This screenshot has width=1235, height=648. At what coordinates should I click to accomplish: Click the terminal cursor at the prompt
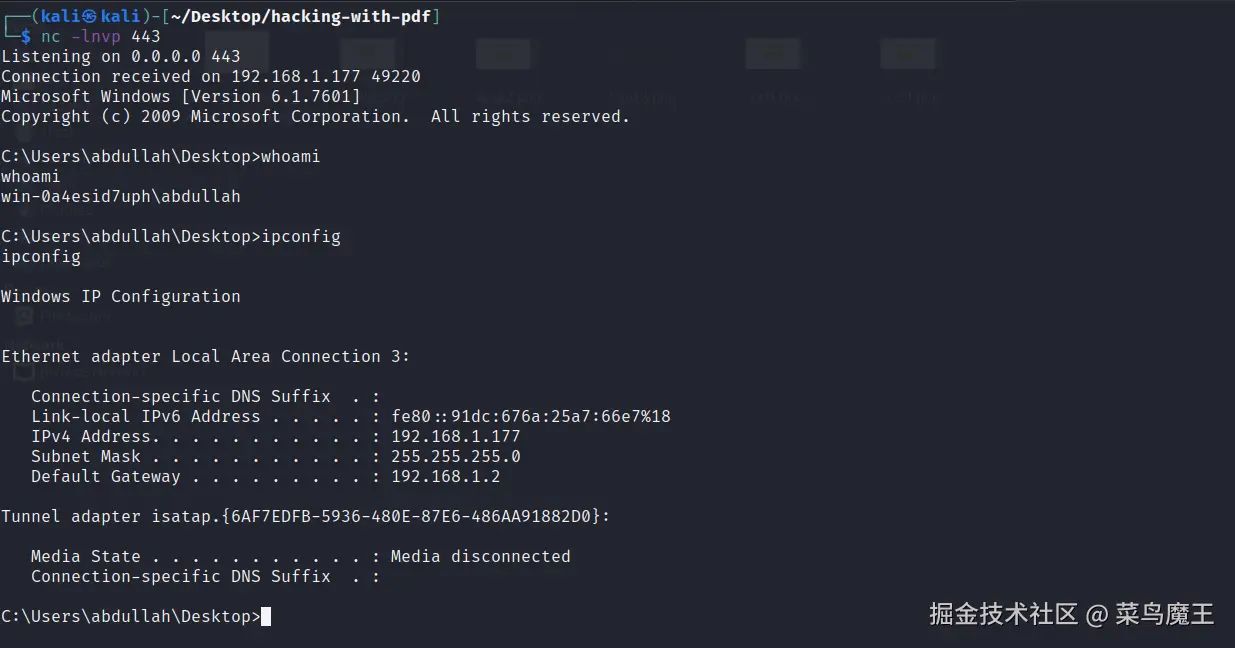pyautogui.click(x=266, y=616)
